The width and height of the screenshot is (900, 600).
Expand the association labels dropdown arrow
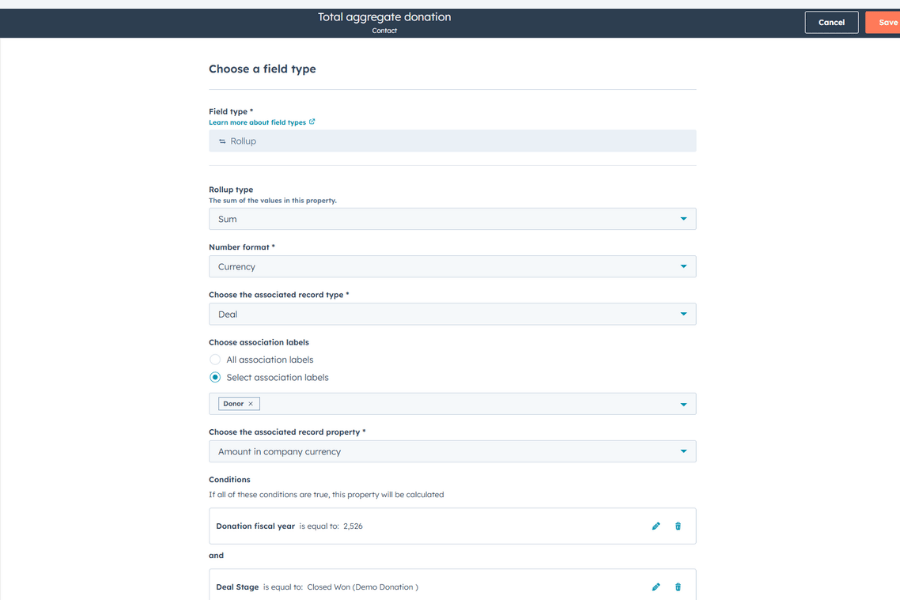pos(684,404)
